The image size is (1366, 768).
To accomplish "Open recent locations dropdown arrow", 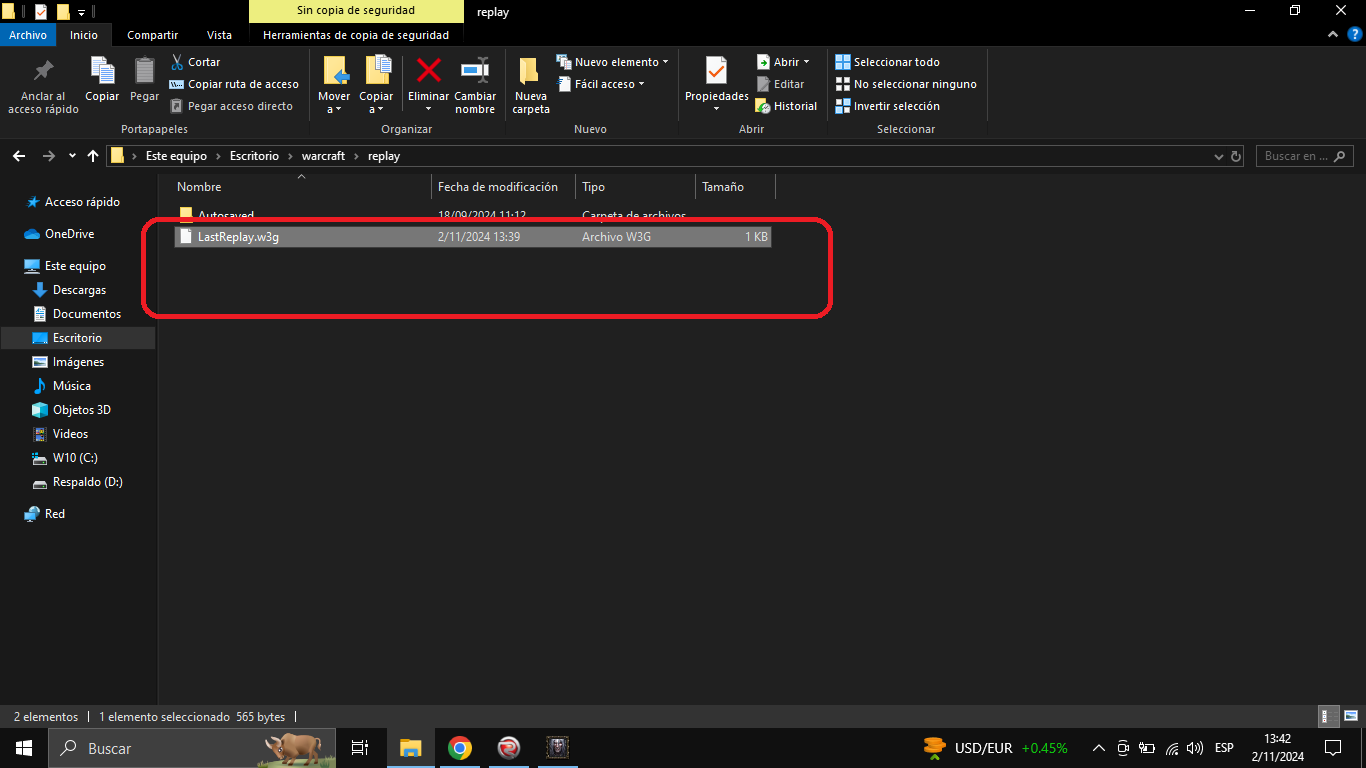I will (x=72, y=157).
